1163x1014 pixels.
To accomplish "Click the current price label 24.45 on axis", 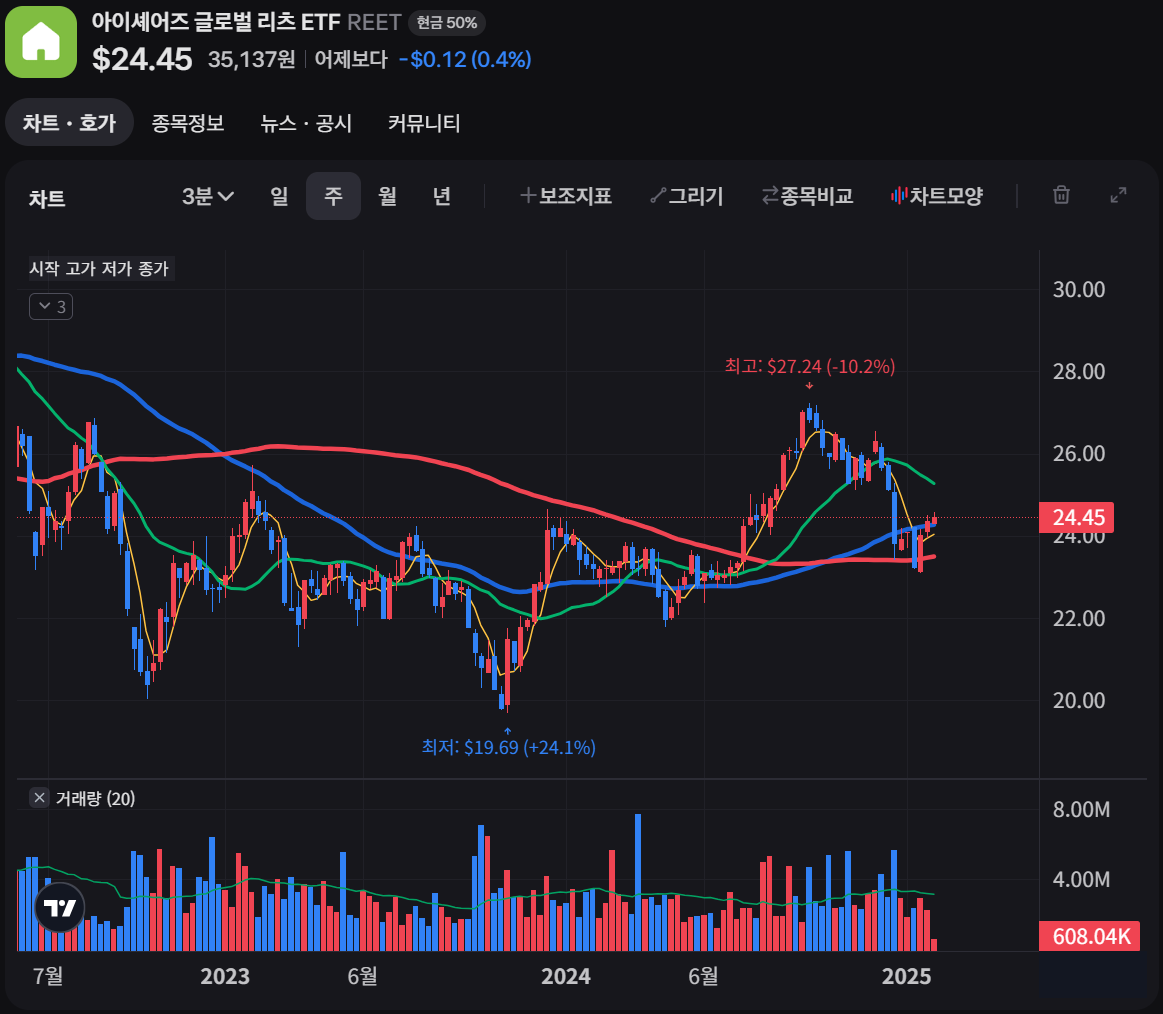I will (x=1078, y=517).
